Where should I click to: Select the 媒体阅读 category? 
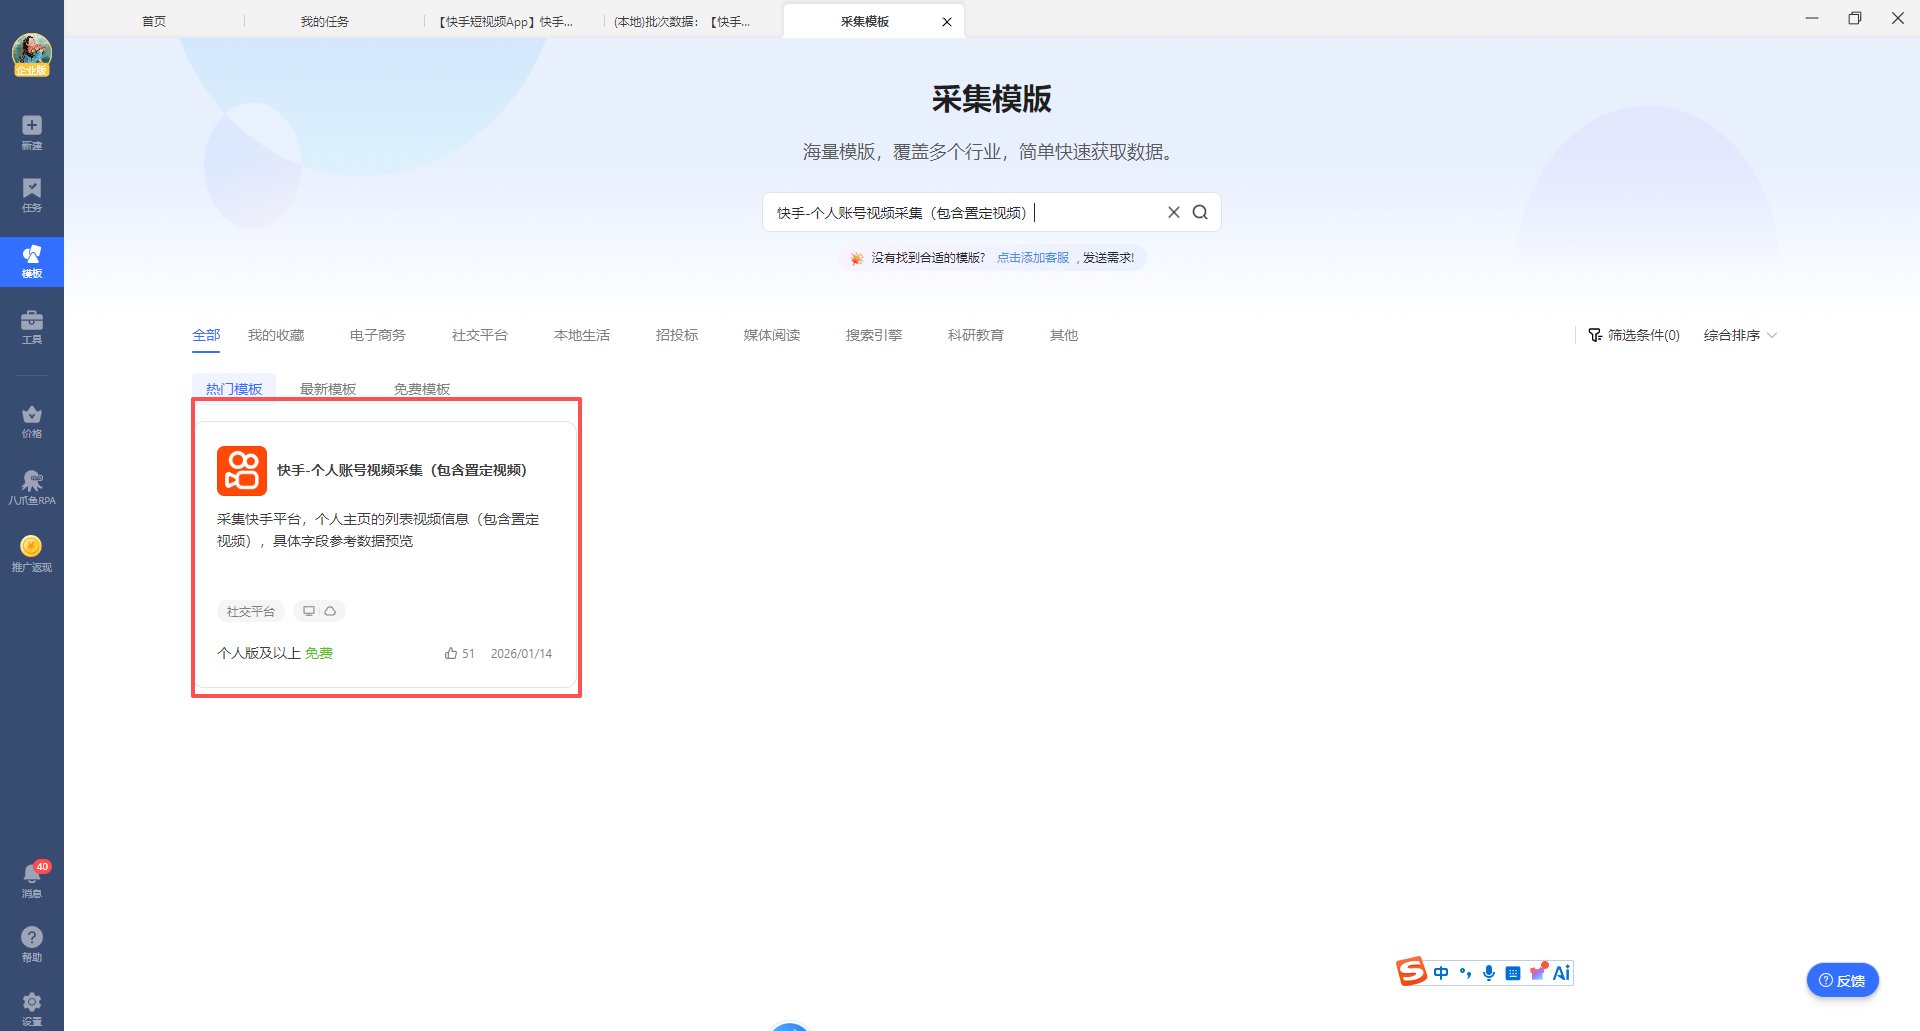[772, 335]
